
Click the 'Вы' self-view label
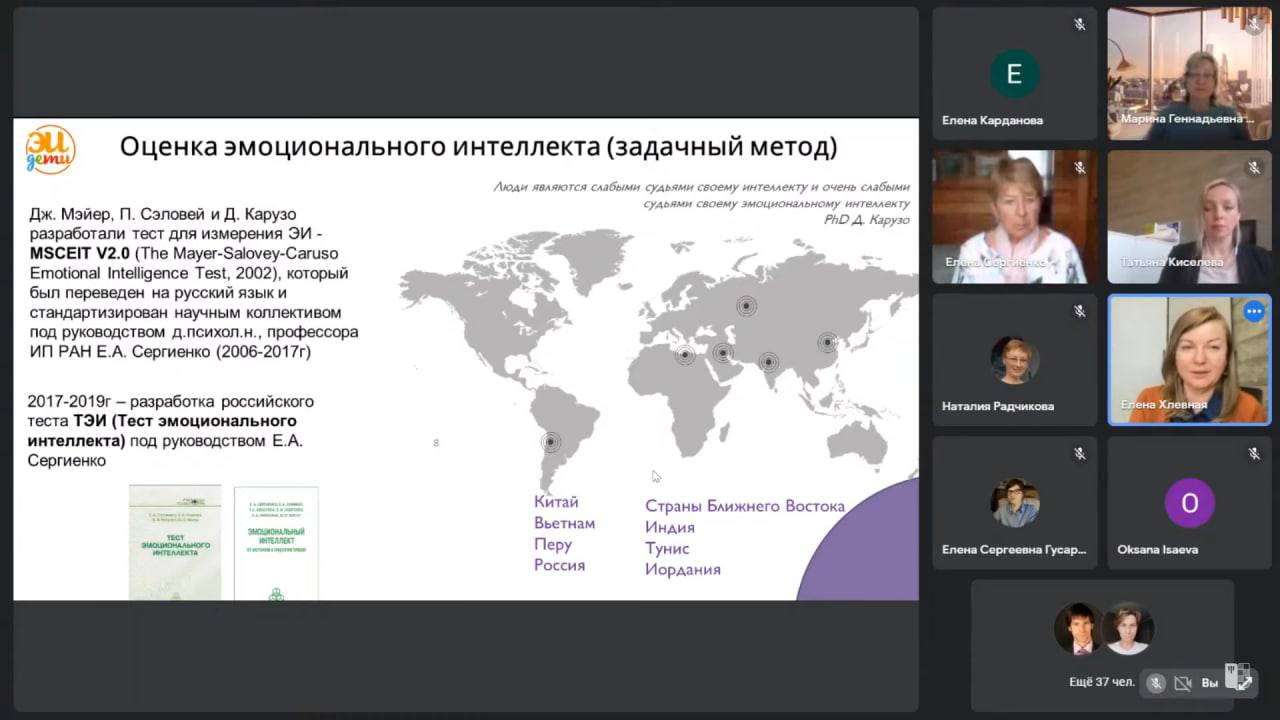(x=1209, y=683)
